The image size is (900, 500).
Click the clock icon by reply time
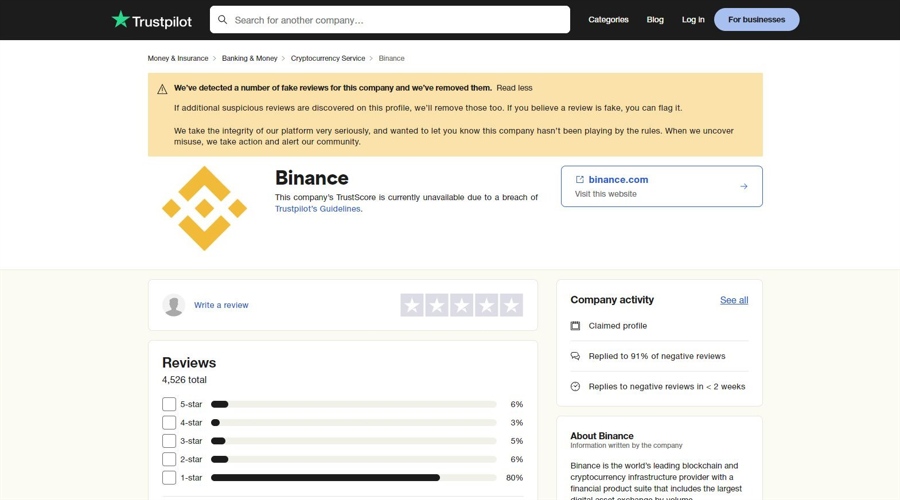pyautogui.click(x=575, y=386)
